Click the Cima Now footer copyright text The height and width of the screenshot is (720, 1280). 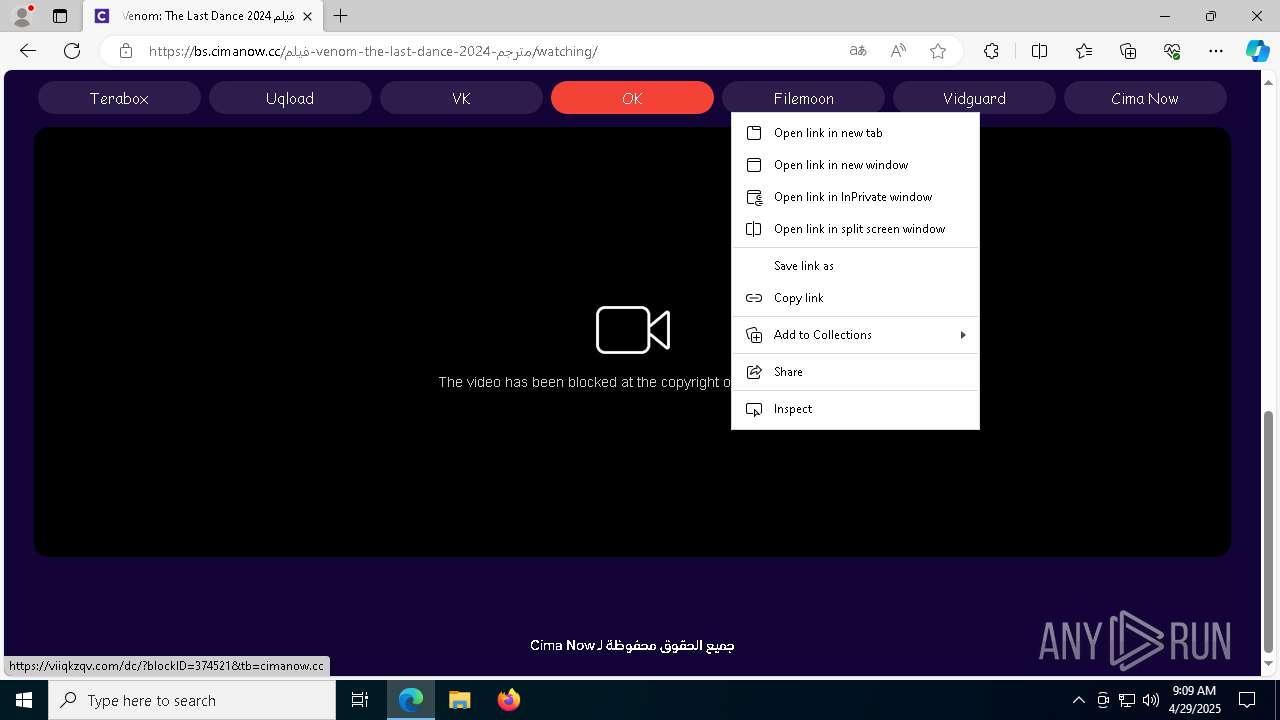coord(632,646)
